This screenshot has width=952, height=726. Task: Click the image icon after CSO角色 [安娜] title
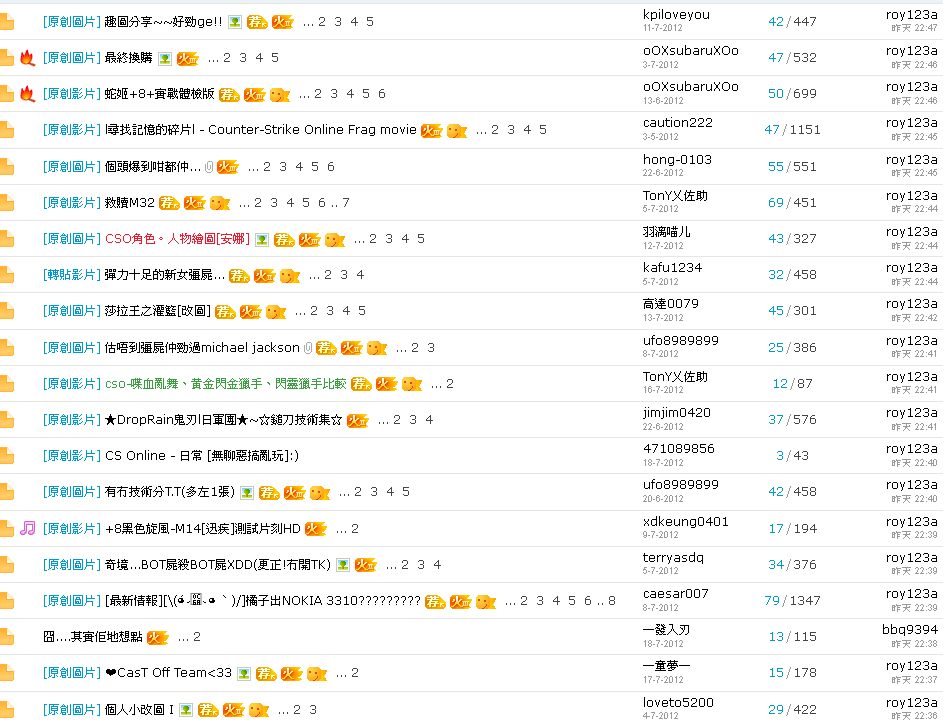tap(262, 239)
